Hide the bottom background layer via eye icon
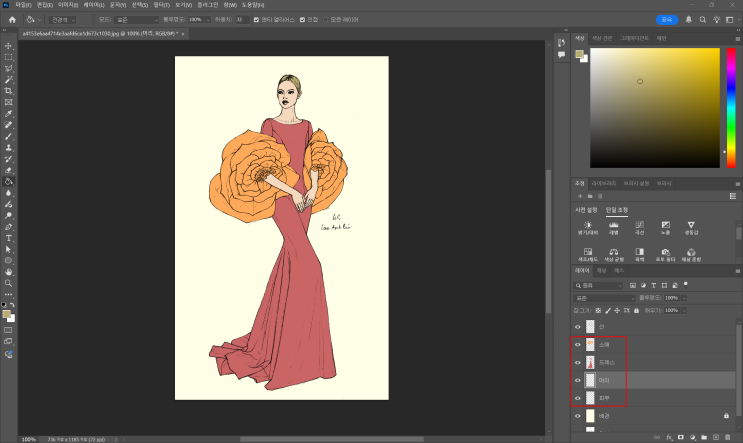The height and width of the screenshot is (443, 743). 578,414
